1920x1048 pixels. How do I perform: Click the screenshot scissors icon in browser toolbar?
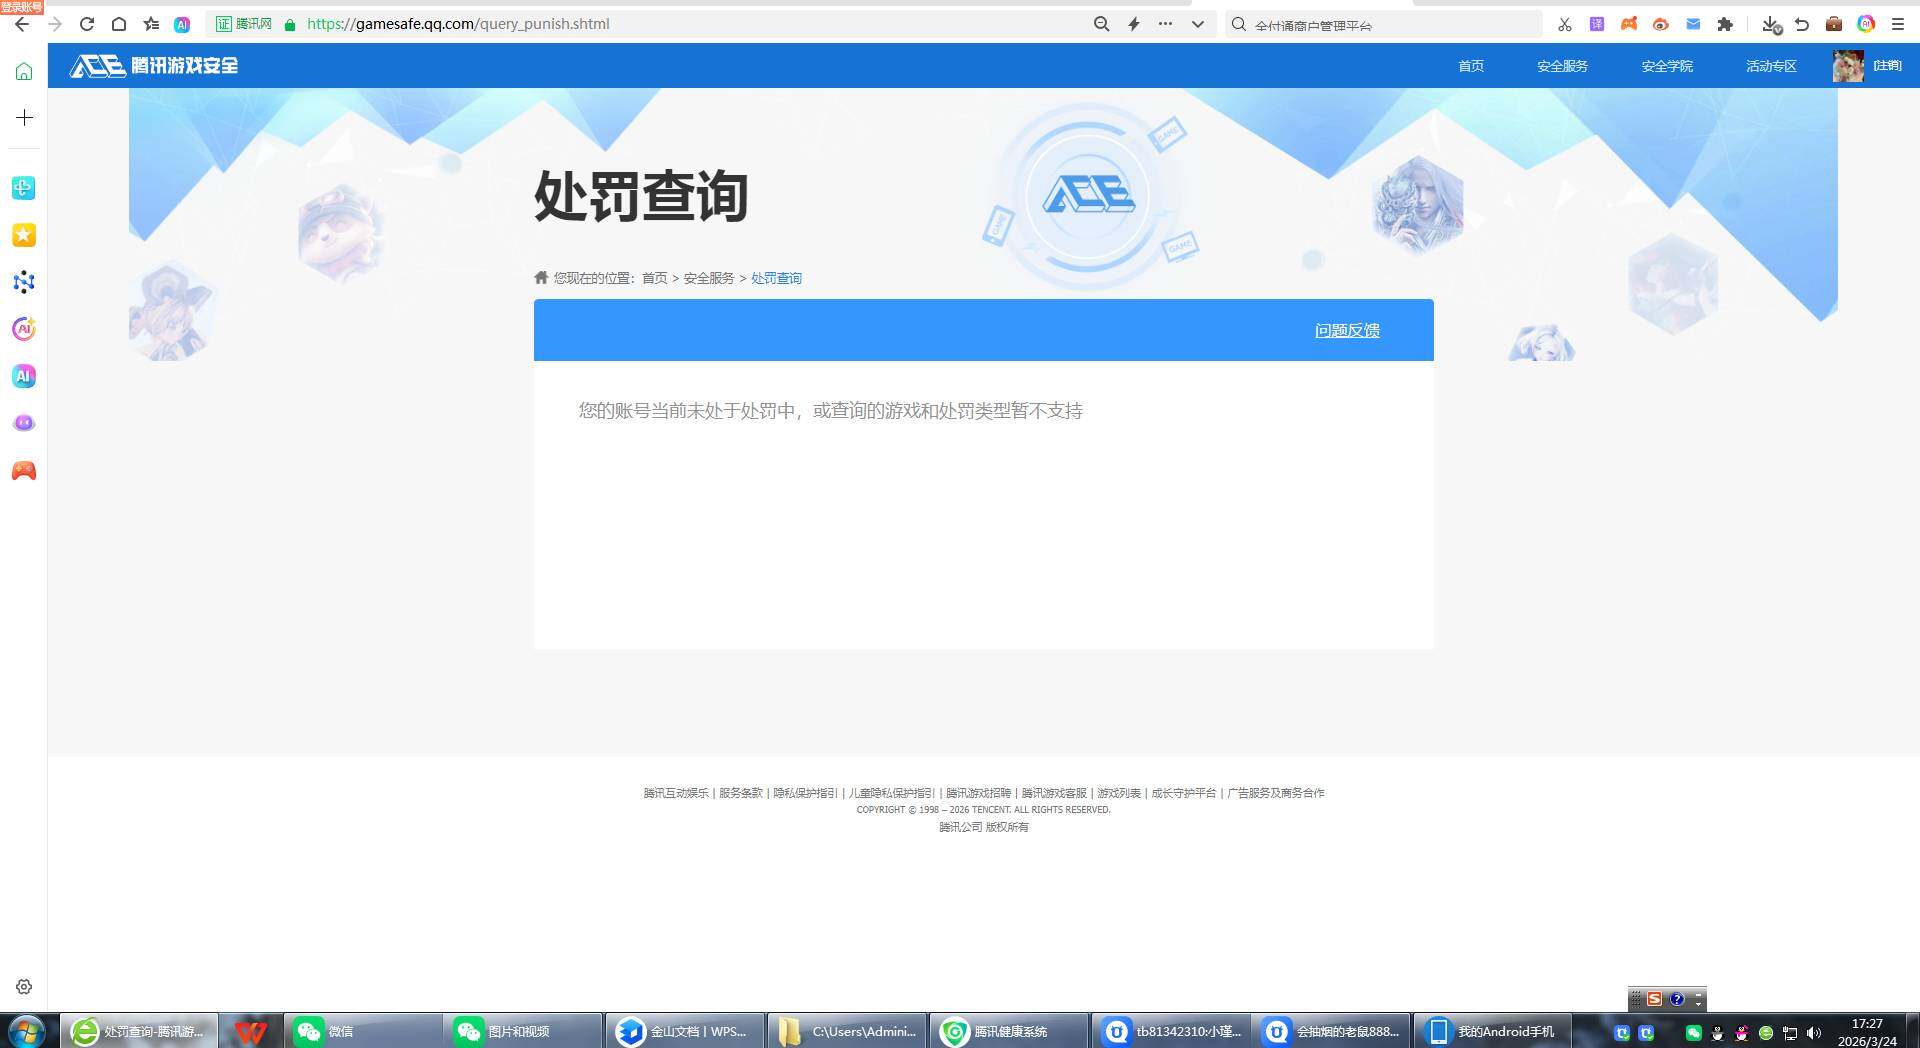[1564, 23]
